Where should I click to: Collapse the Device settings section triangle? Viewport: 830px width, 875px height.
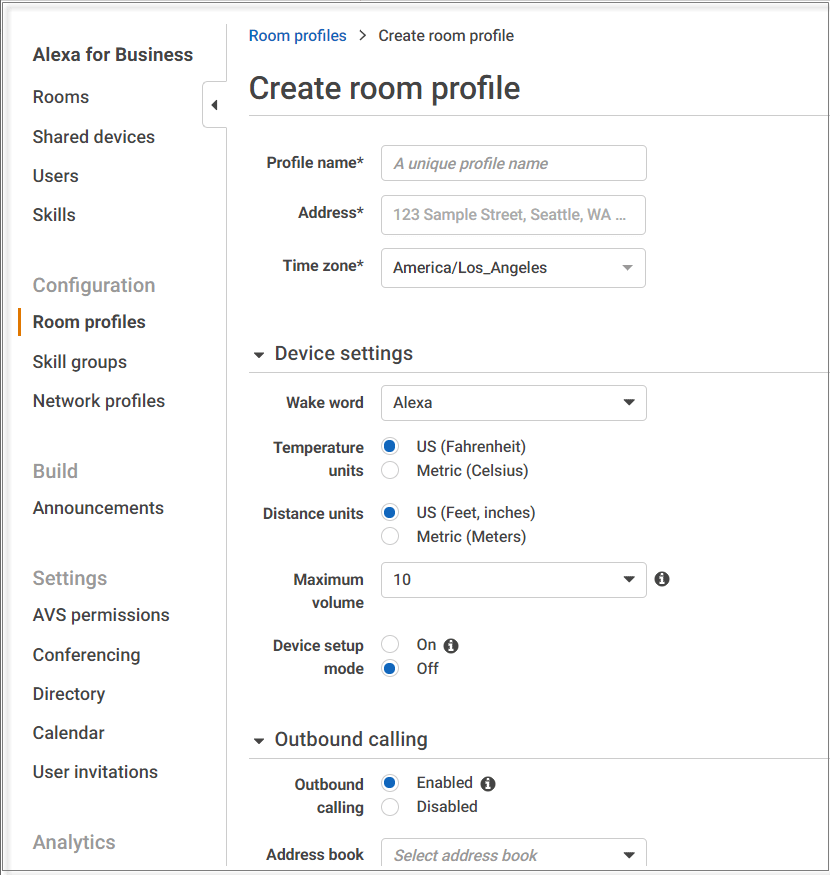pos(258,355)
